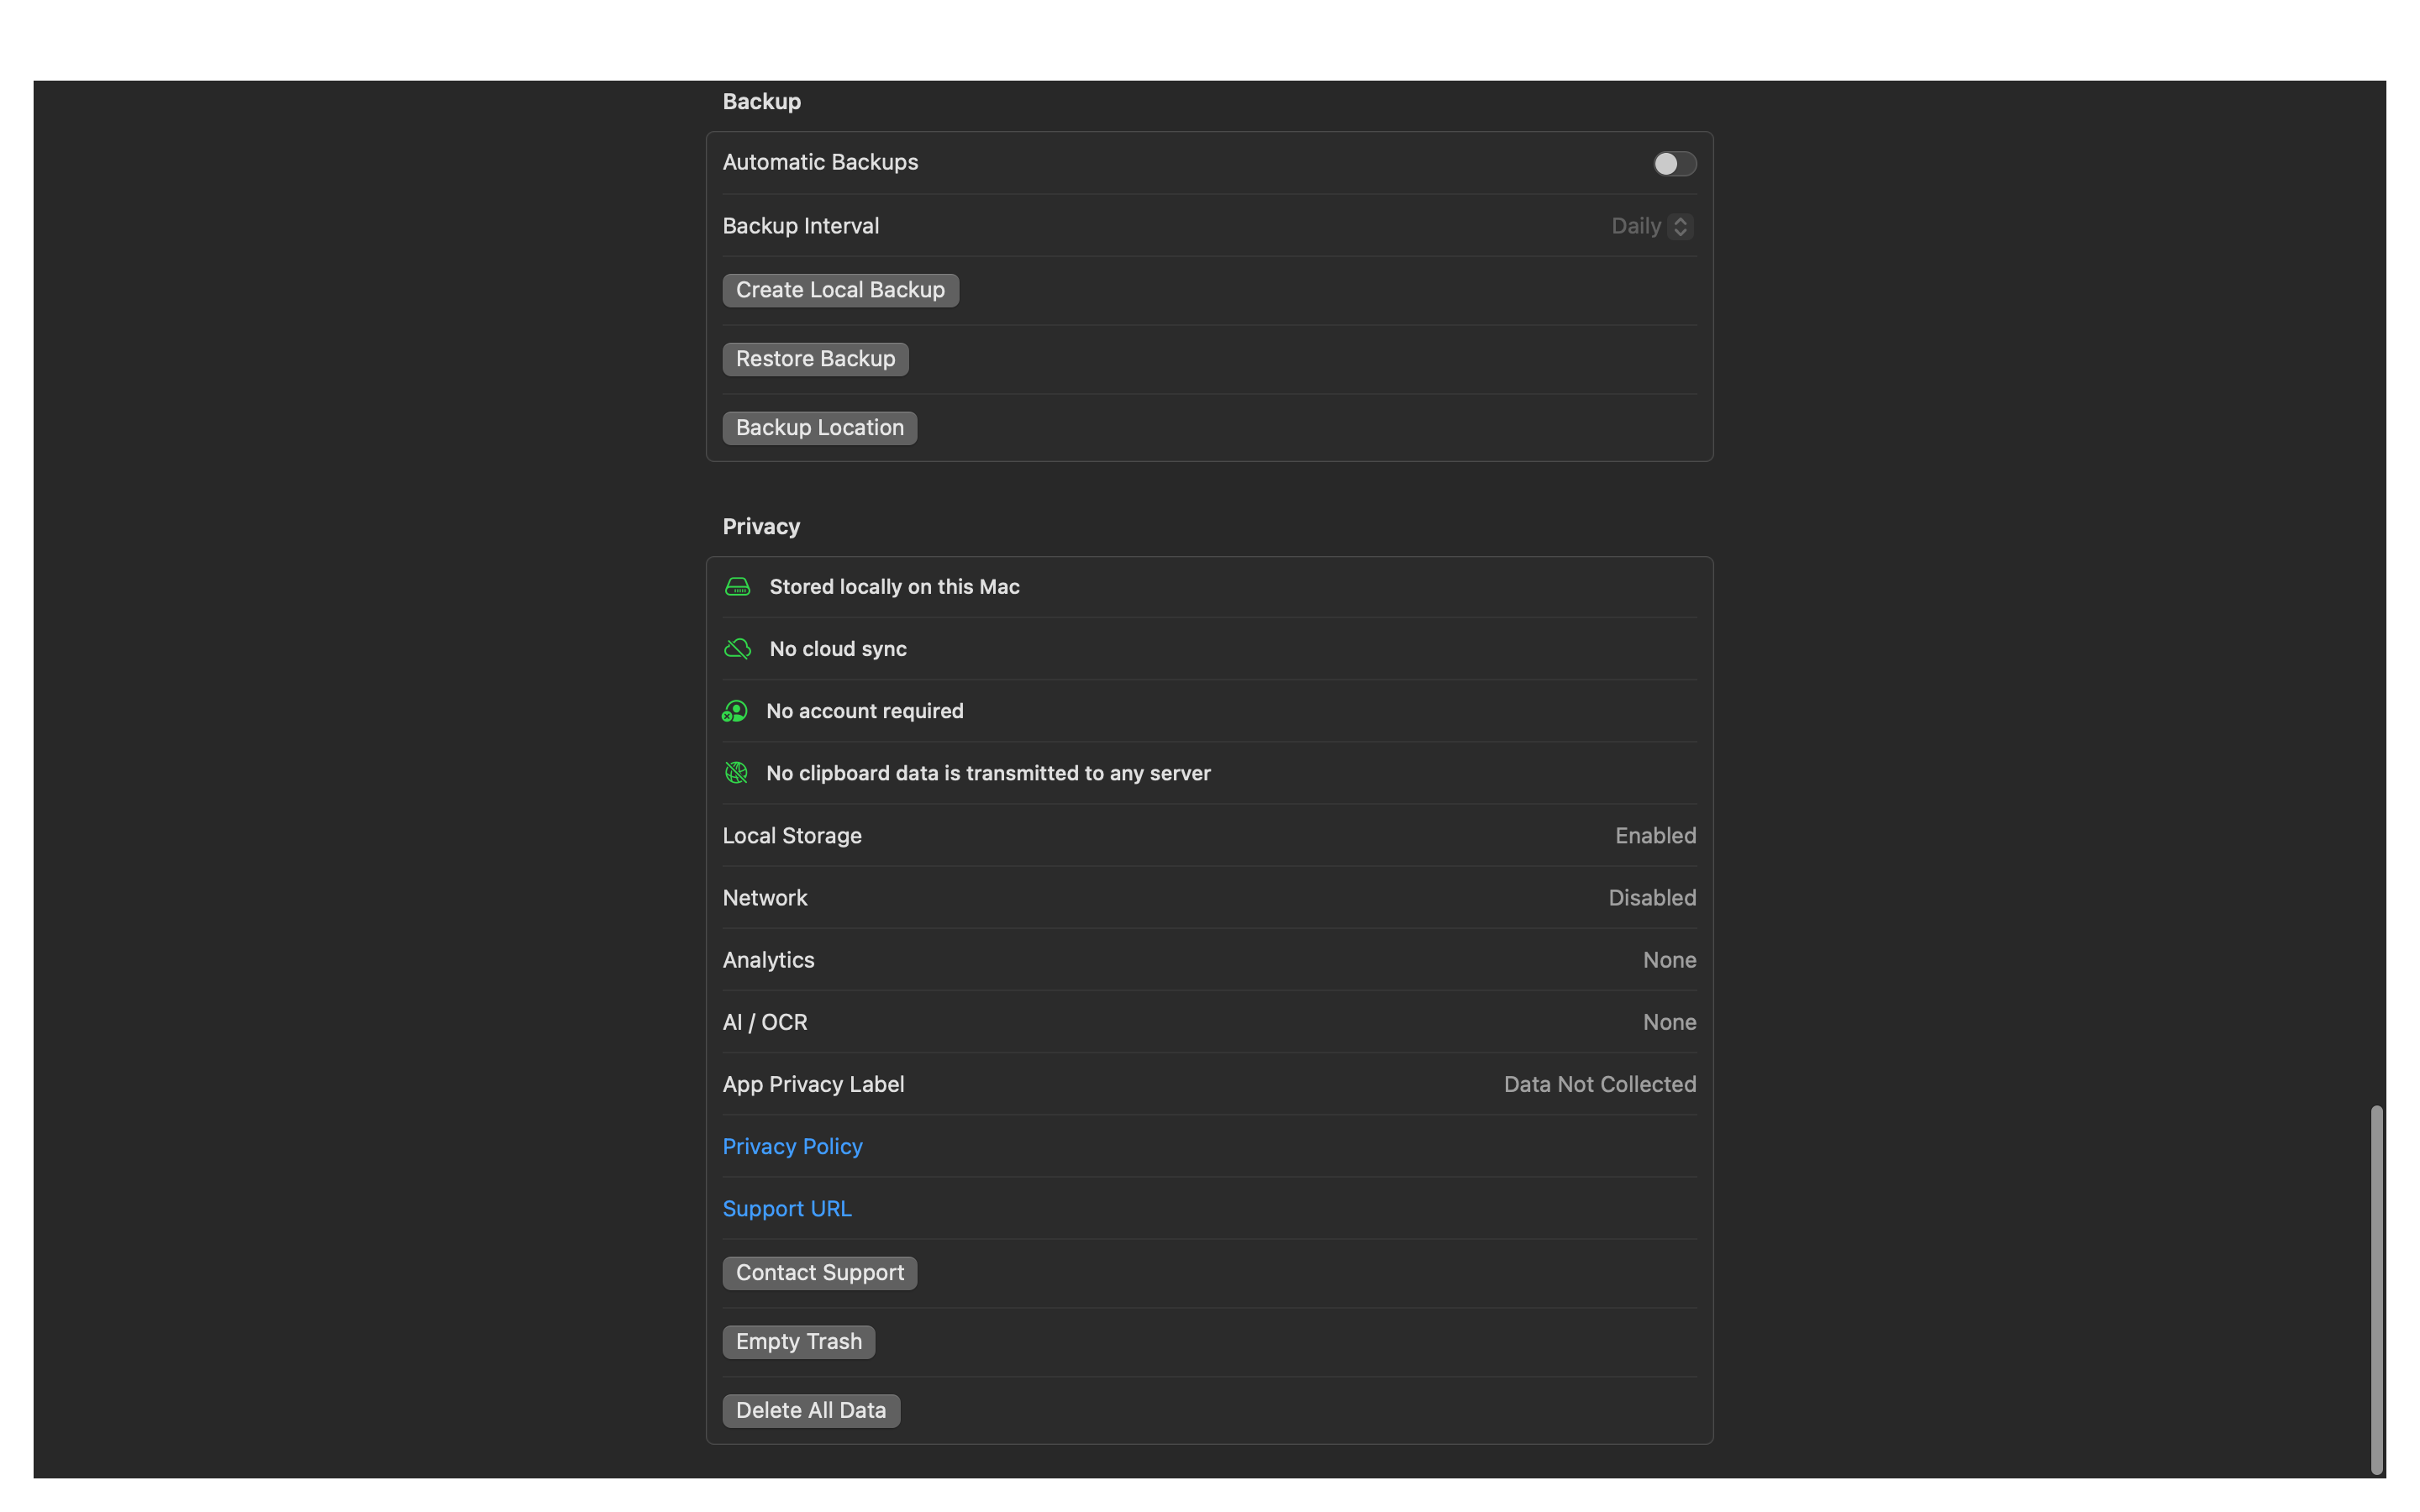Click the AI / OCR 'None' value
The width and height of the screenshot is (2420, 1512).
click(x=1669, y=1022)
